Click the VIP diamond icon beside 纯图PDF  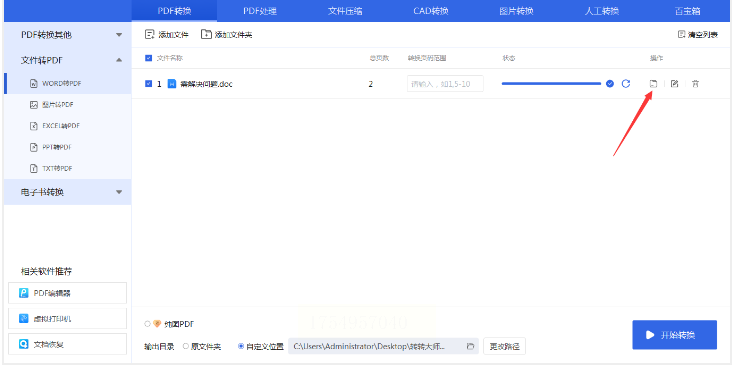pos(157,324)
